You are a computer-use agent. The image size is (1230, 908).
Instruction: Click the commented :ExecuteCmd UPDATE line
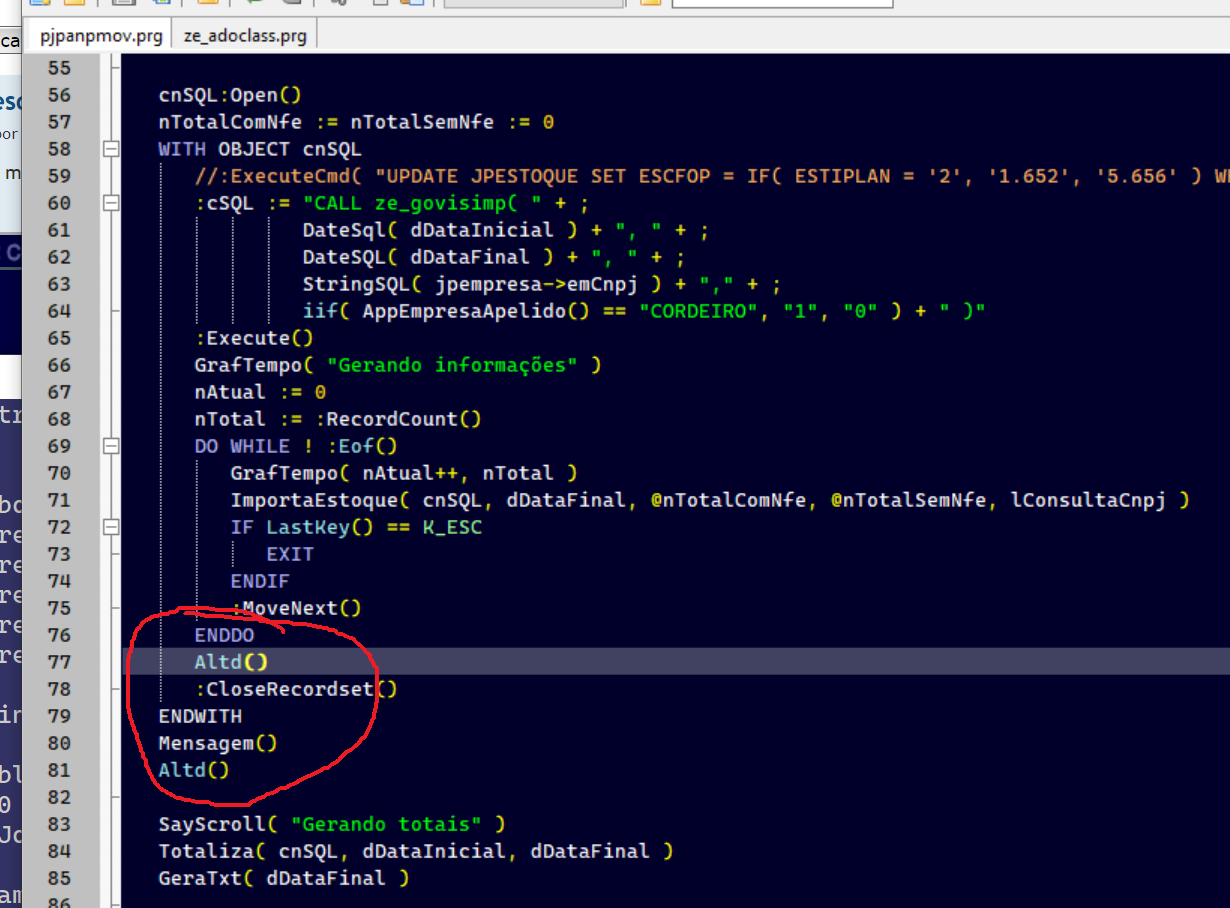[712, 176]
